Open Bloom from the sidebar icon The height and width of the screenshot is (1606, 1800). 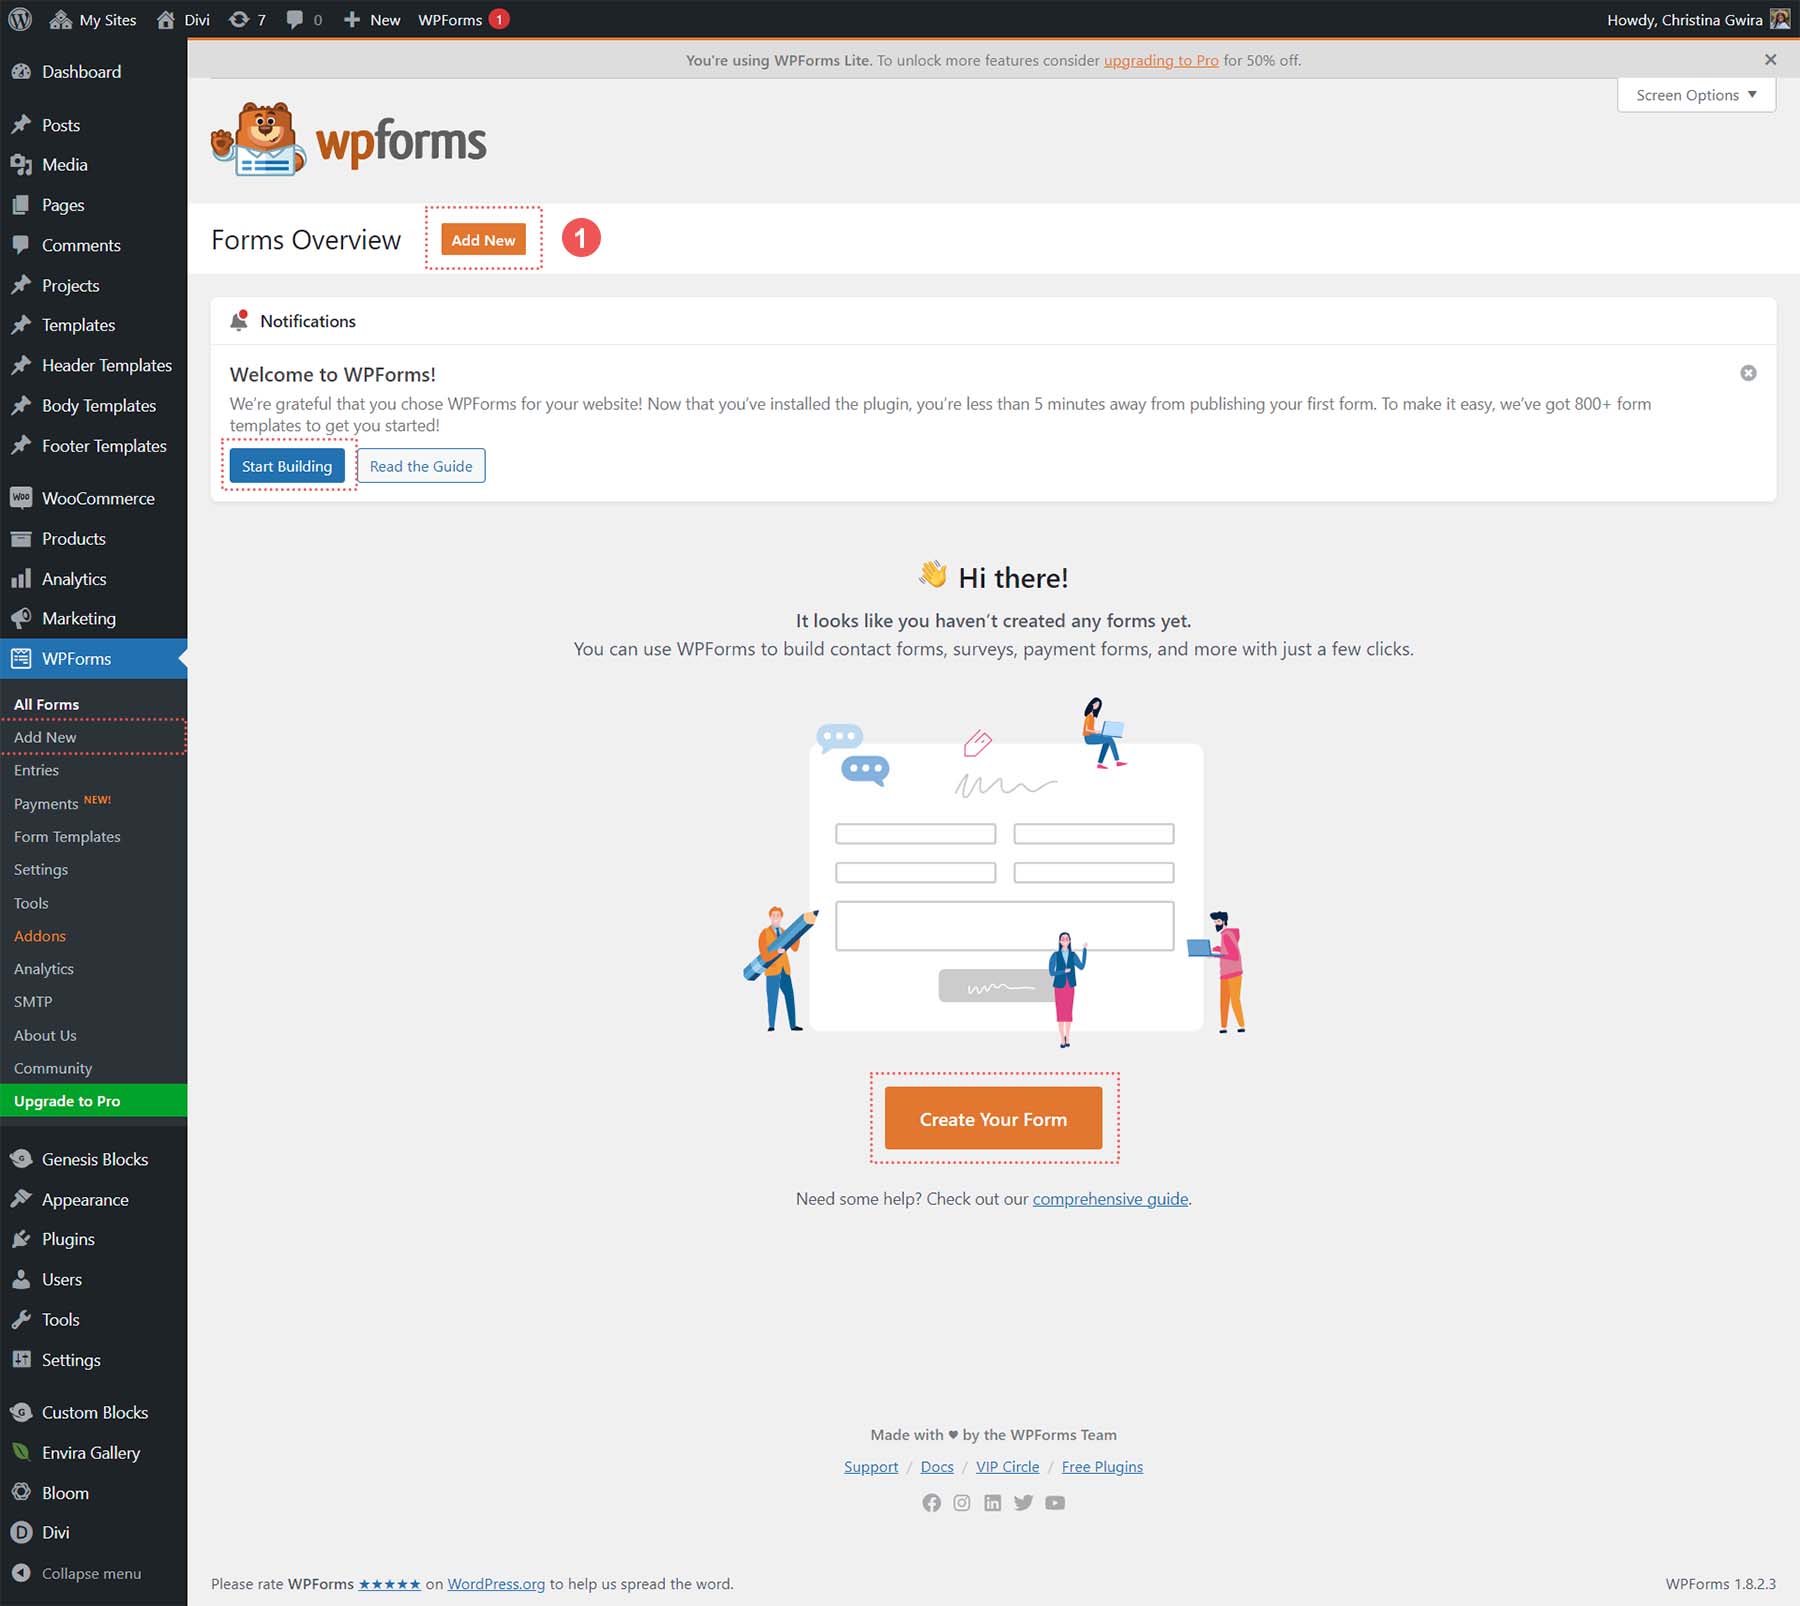(21, 1492)
